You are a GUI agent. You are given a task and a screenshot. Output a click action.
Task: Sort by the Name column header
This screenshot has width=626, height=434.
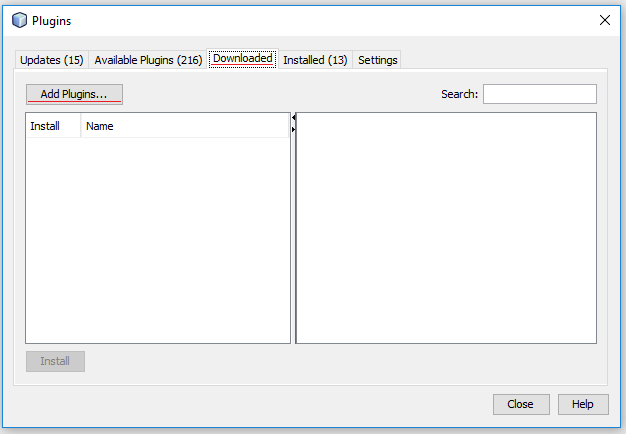pos(185,126)
